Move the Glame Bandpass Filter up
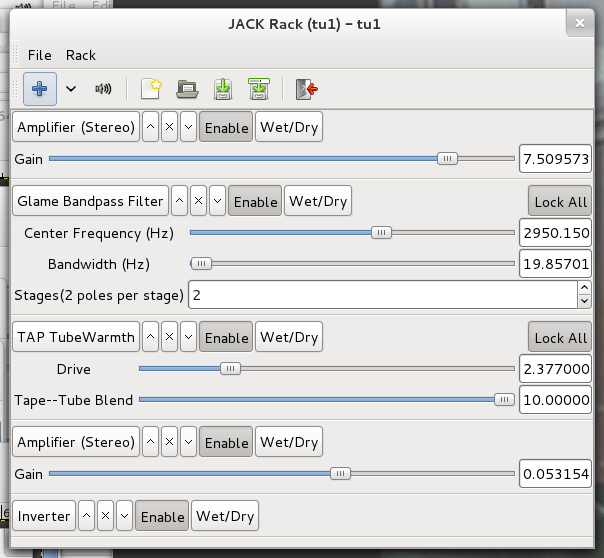Image resolution: width=604 pixels, height=558 pixels. [180, 201]
